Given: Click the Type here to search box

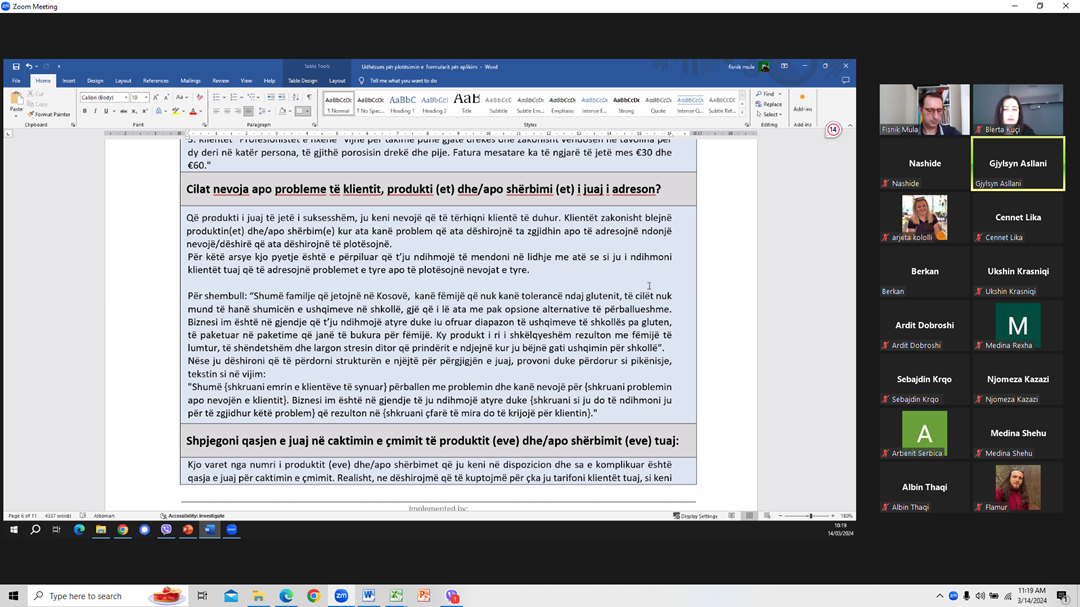Looking at the screenshot, I should pyautogui.click(x=109, y=596).
